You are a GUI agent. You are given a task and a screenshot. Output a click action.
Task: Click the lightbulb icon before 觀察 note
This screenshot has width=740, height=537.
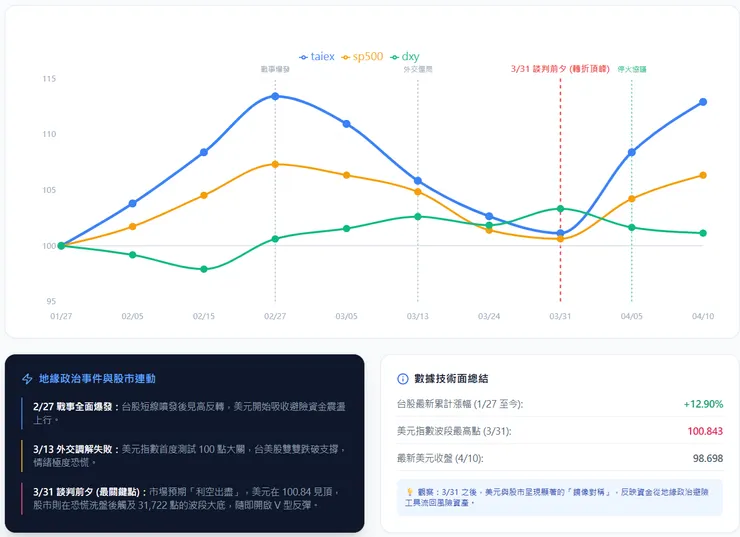(410, 492)
